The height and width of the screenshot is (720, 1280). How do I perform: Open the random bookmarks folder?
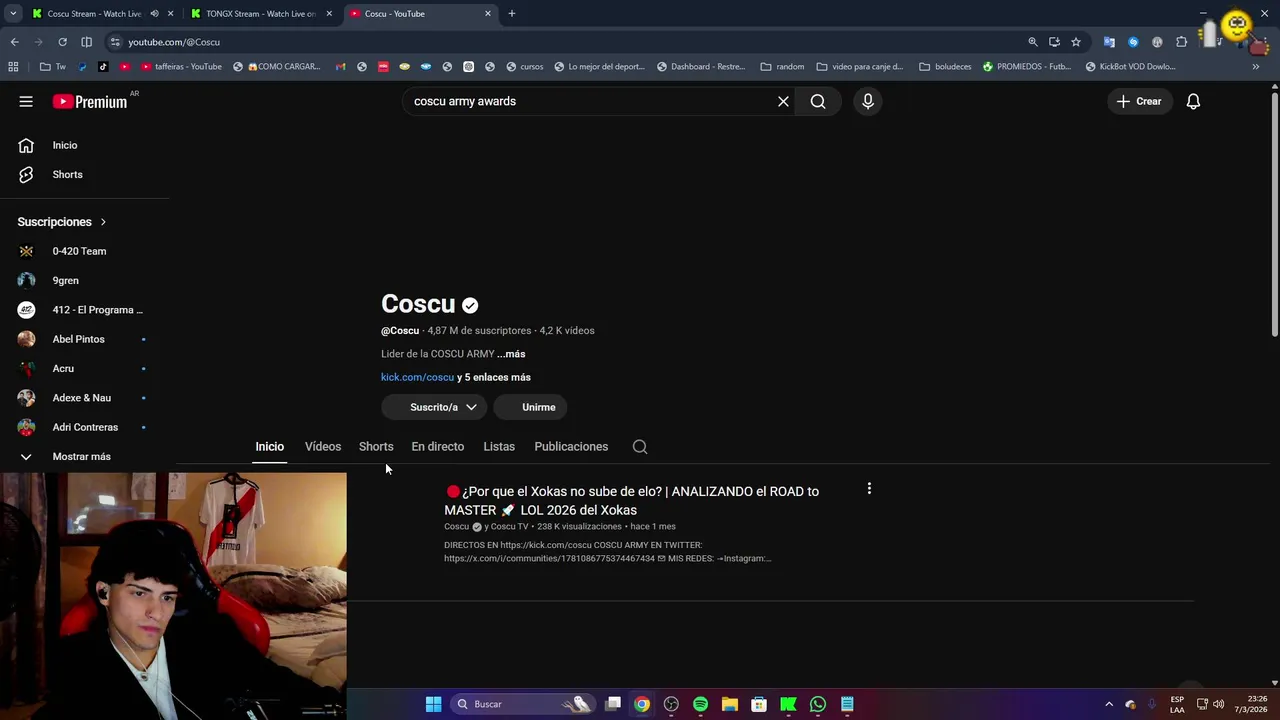782,67
